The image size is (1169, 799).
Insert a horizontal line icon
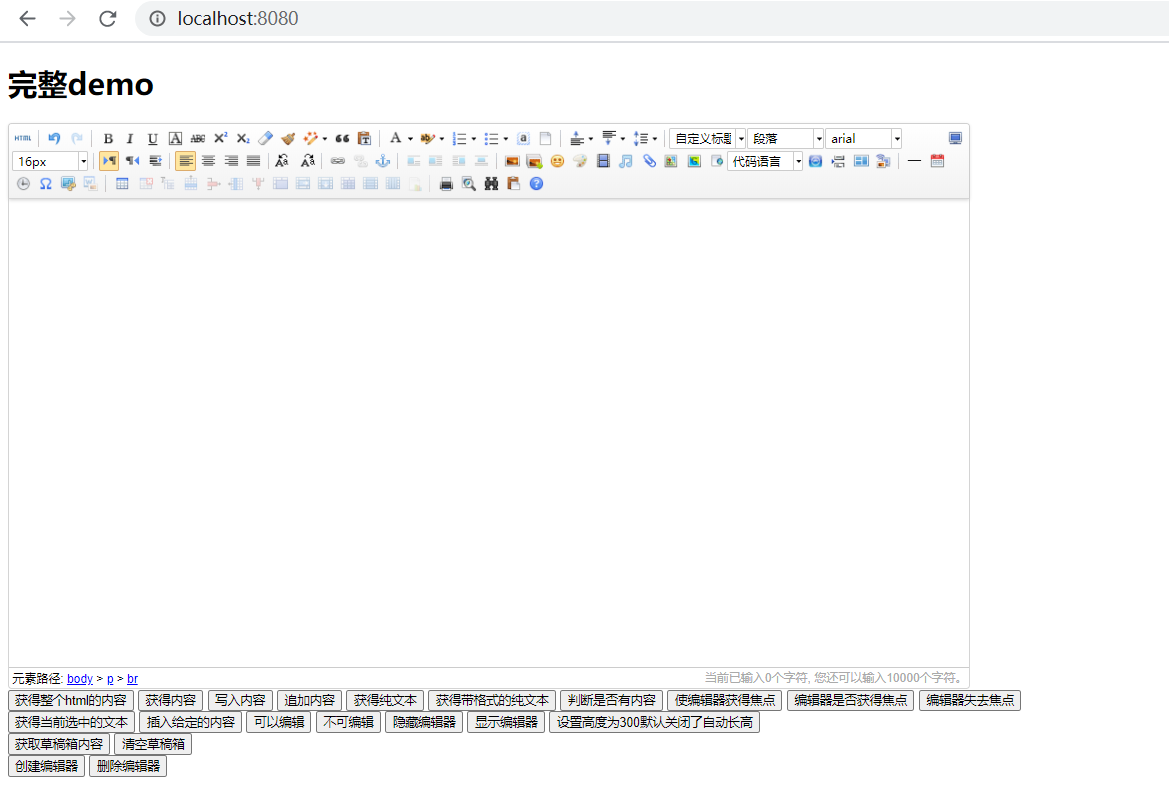click(x=914, y=161)
